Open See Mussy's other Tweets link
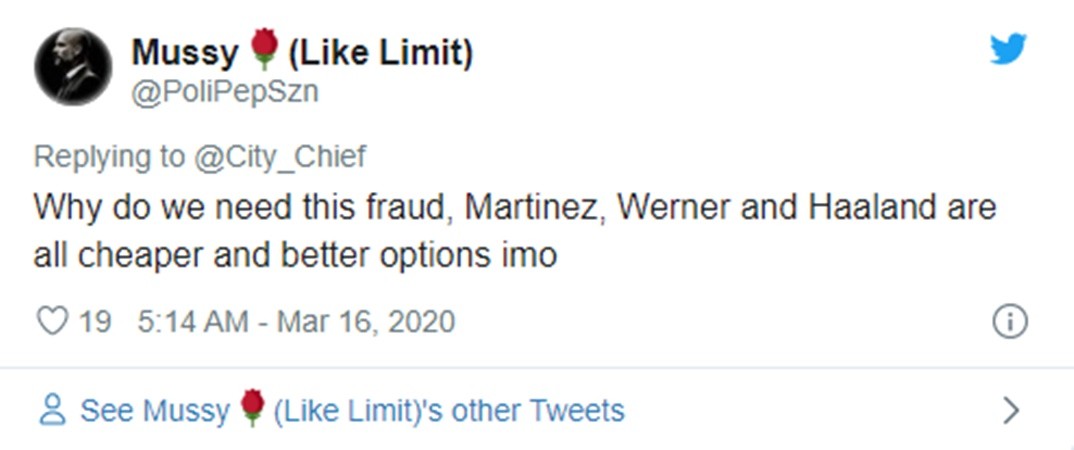1074x450 pixels. tap(352, 410)
